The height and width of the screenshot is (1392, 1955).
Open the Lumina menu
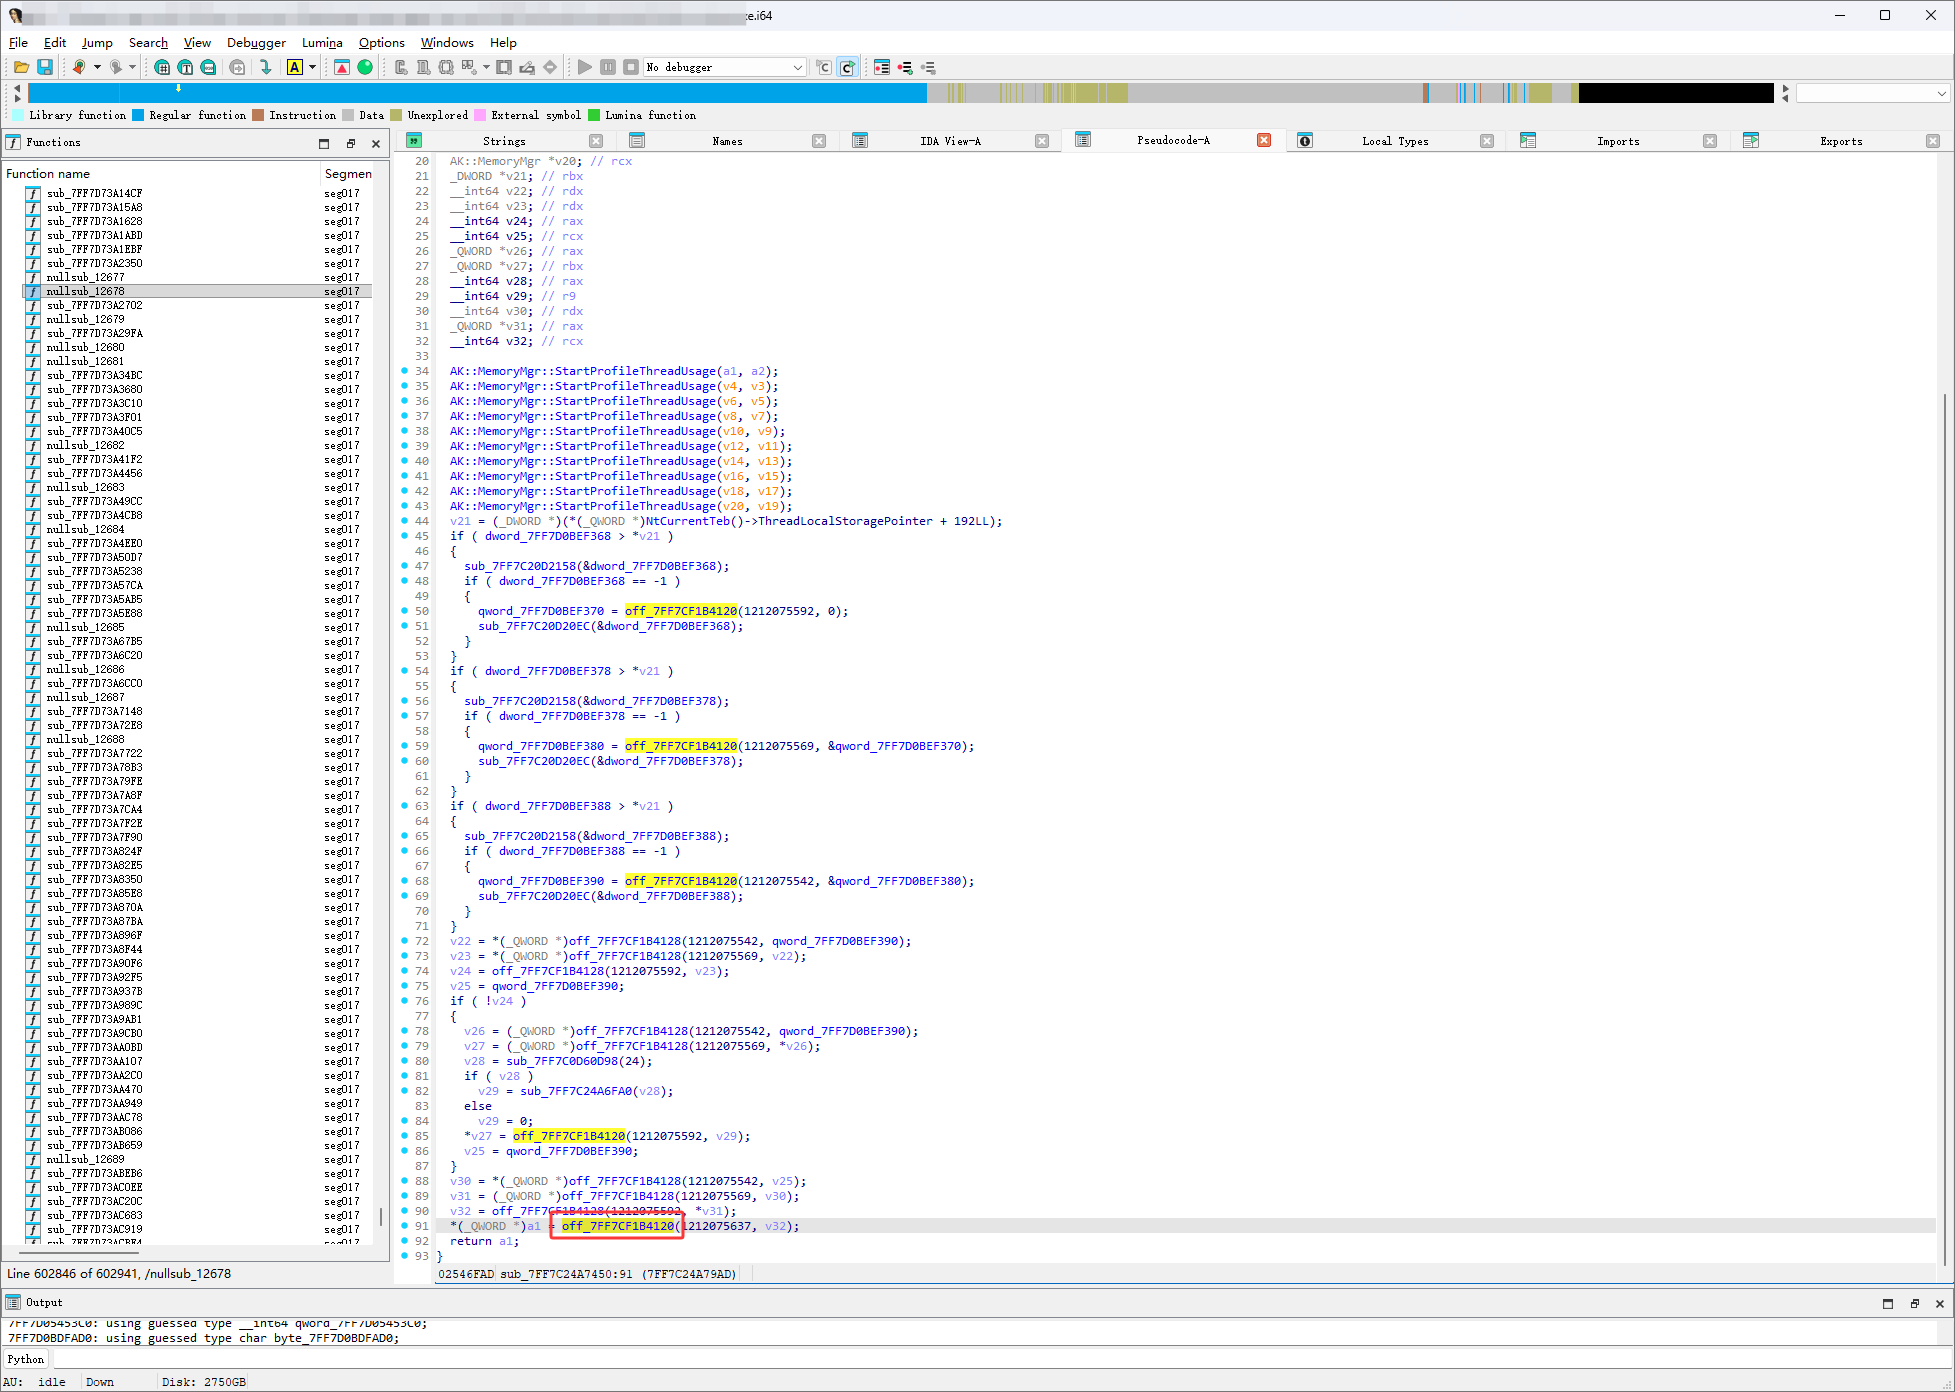point(322,43)
